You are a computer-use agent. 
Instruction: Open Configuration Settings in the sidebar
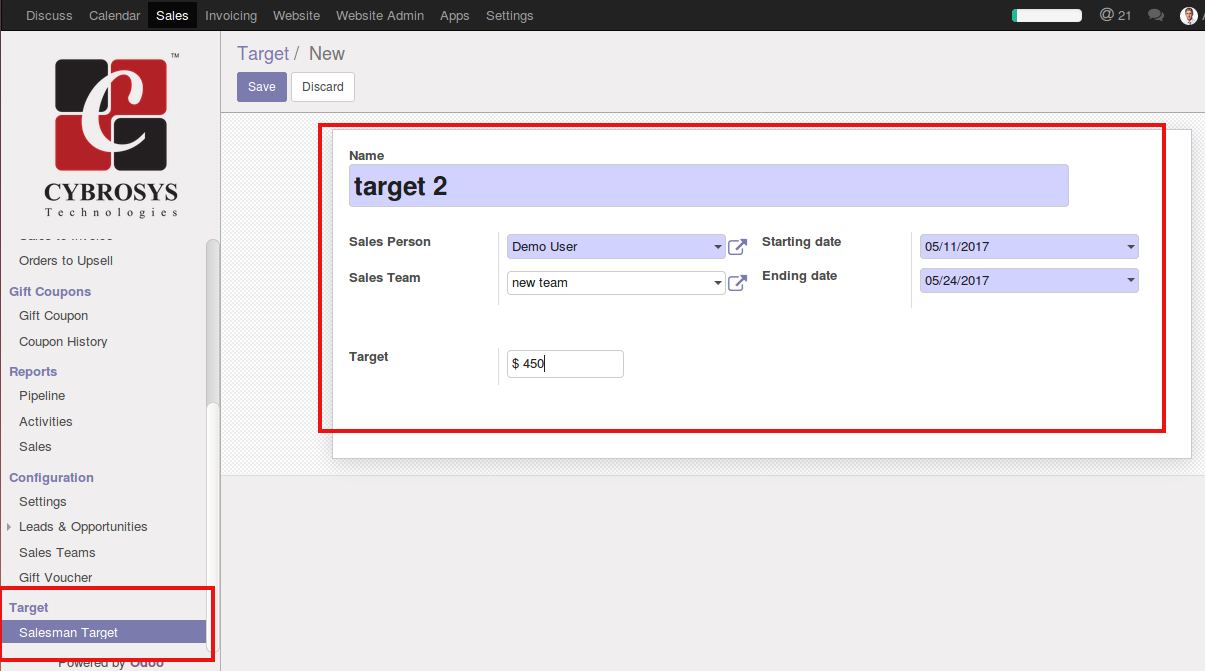click(x=43, y=502)
